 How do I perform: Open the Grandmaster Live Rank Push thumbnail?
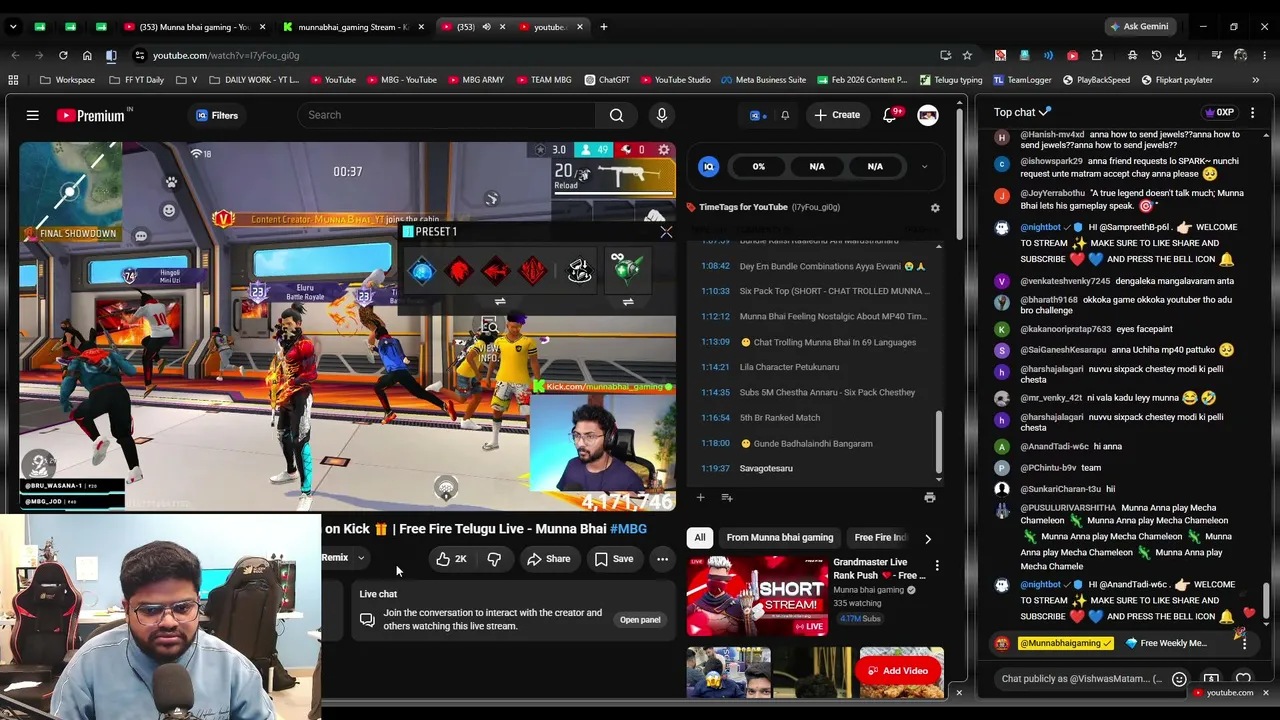coord(757,596)
